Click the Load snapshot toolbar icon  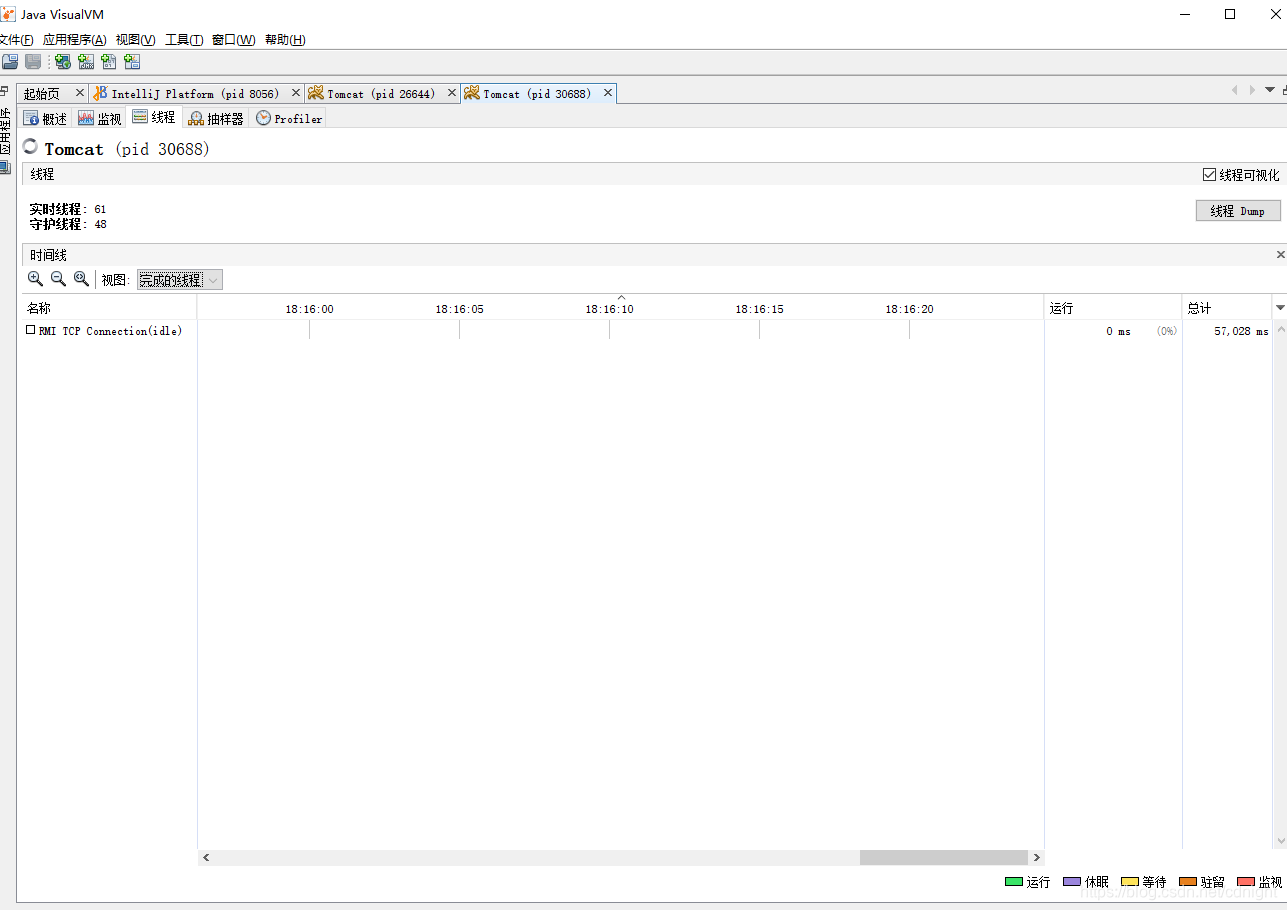click(10, 62)
